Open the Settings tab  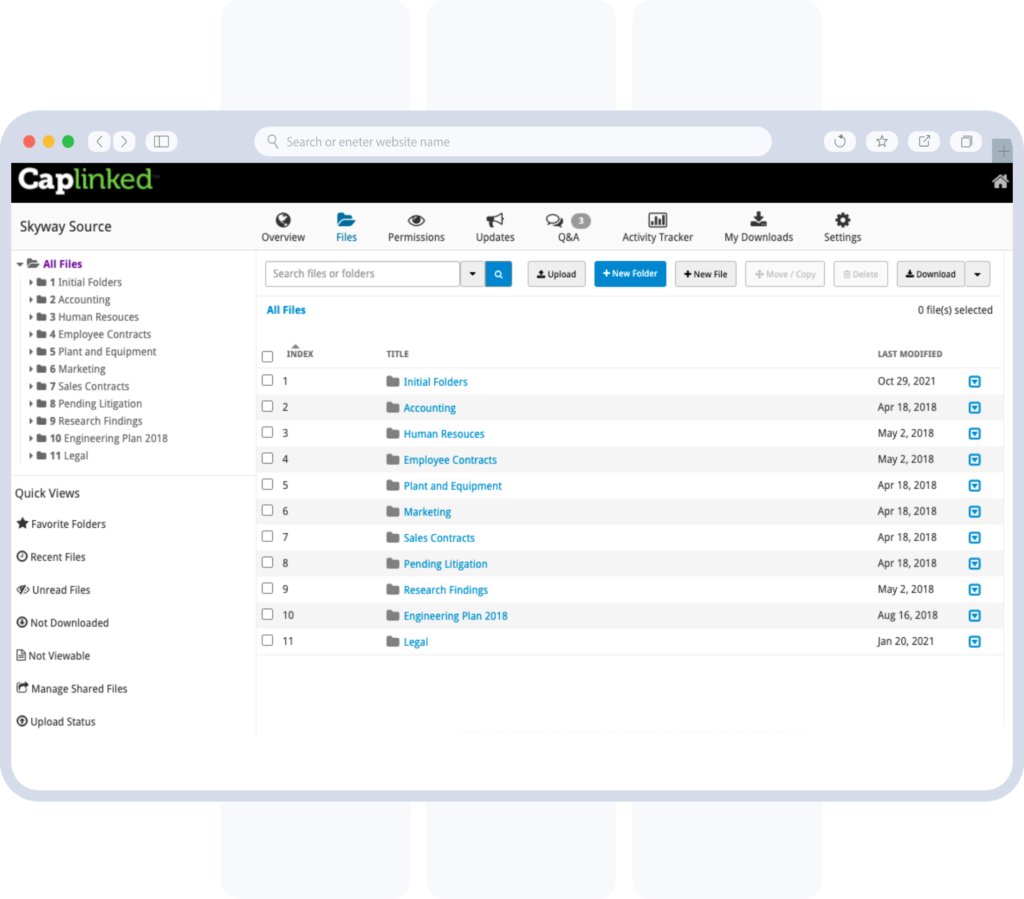(x=842, y=228)
